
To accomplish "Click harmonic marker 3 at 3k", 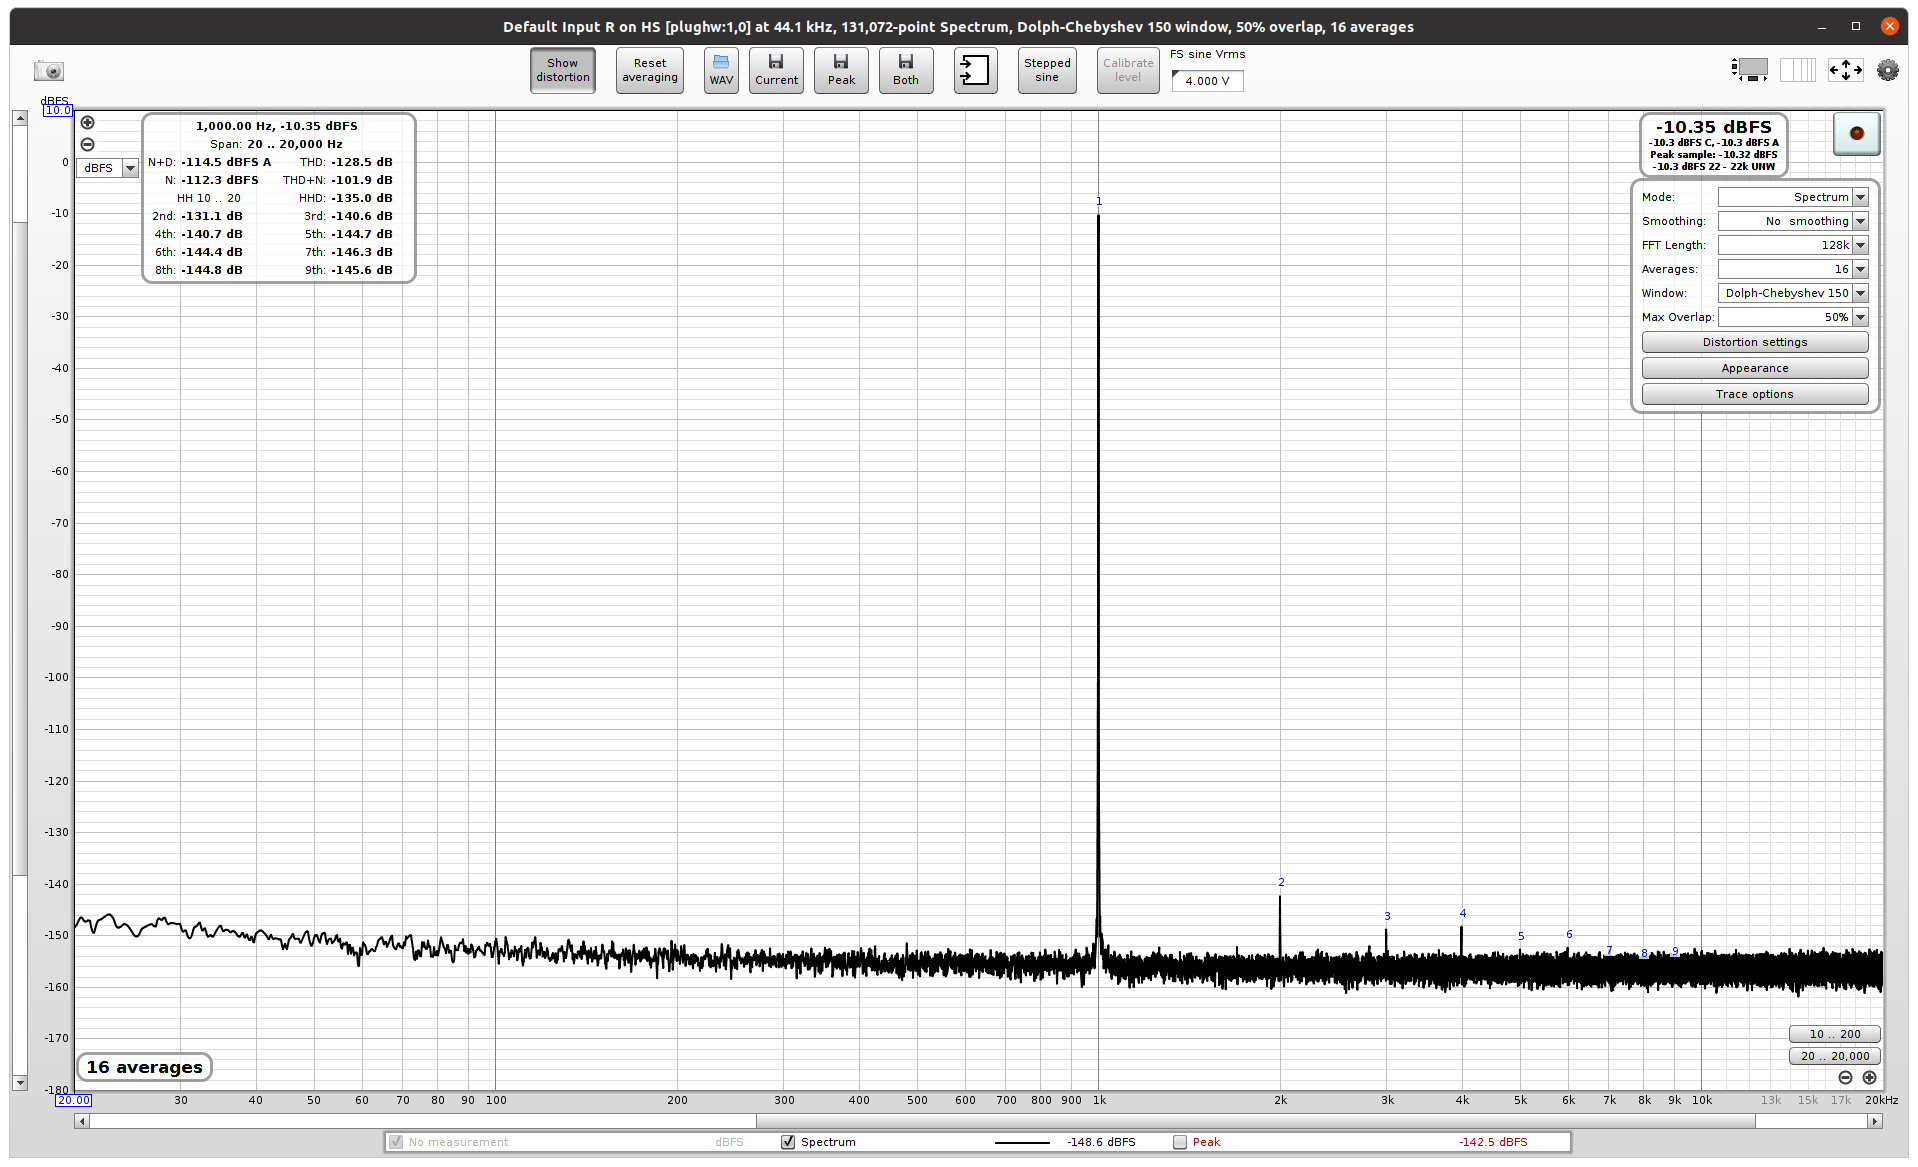I will (x=1387, y=916).
